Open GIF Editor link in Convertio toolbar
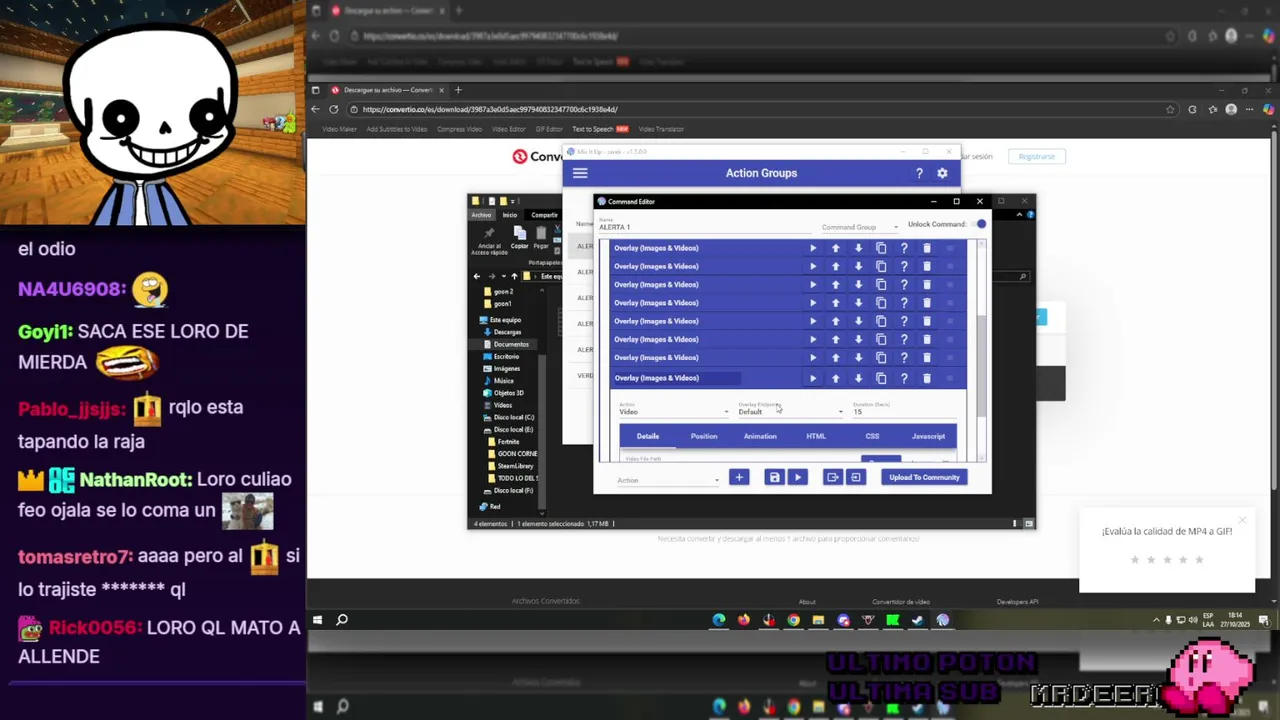The width and height of the screenshot is (1280, 720). pos(549,129)
